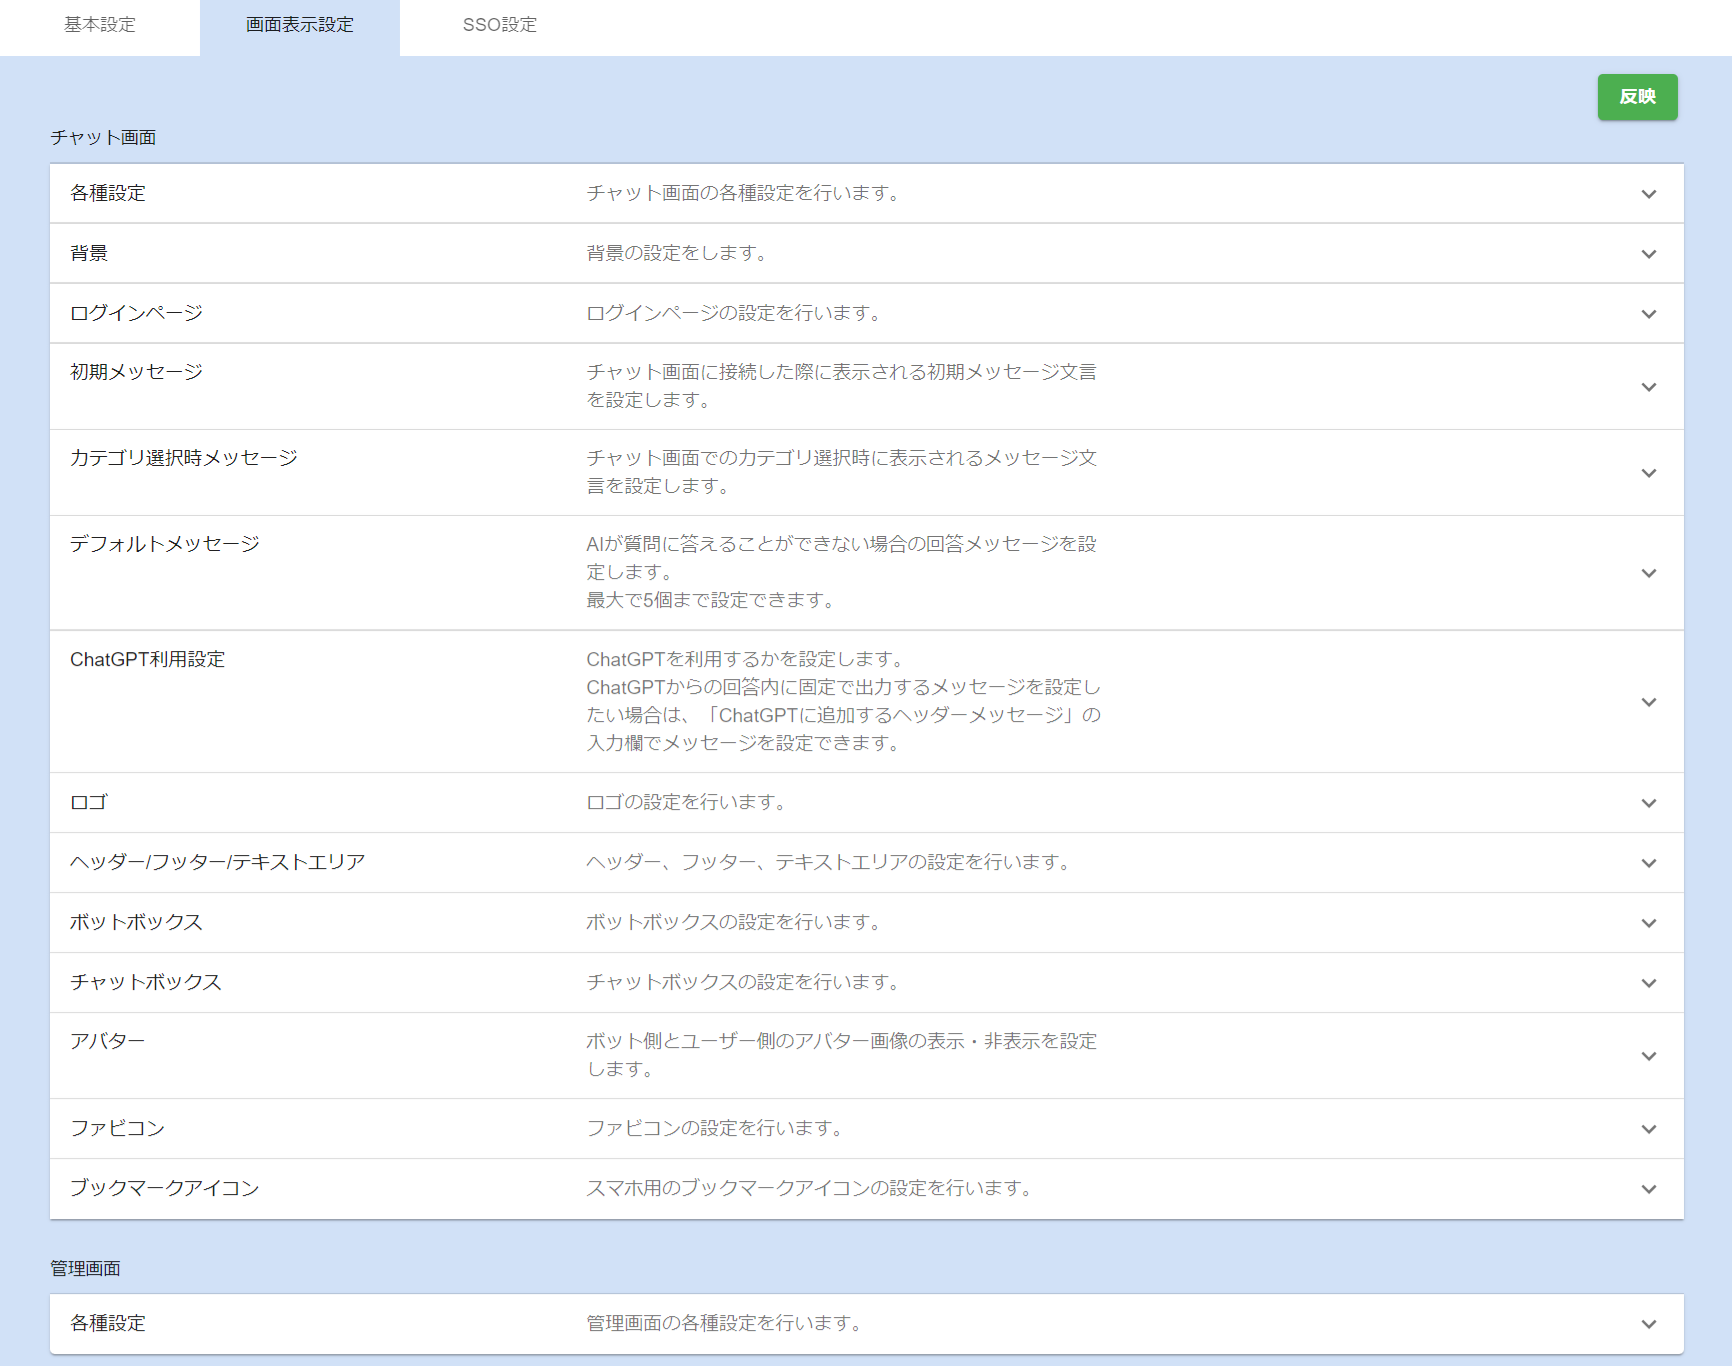Select the 画面表示設定 tab
Viewport: 1732px width, 1366px height.
pyautogui.click(x=300, y=25)
